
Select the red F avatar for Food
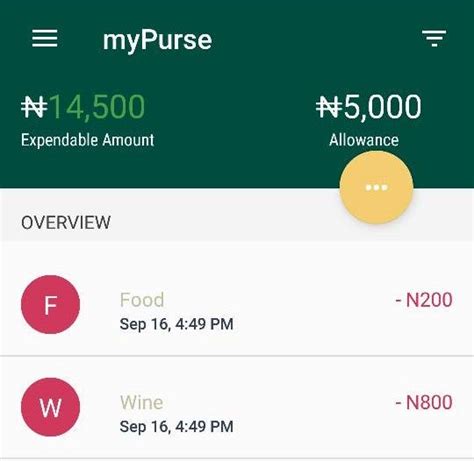(x=50, y=304)
